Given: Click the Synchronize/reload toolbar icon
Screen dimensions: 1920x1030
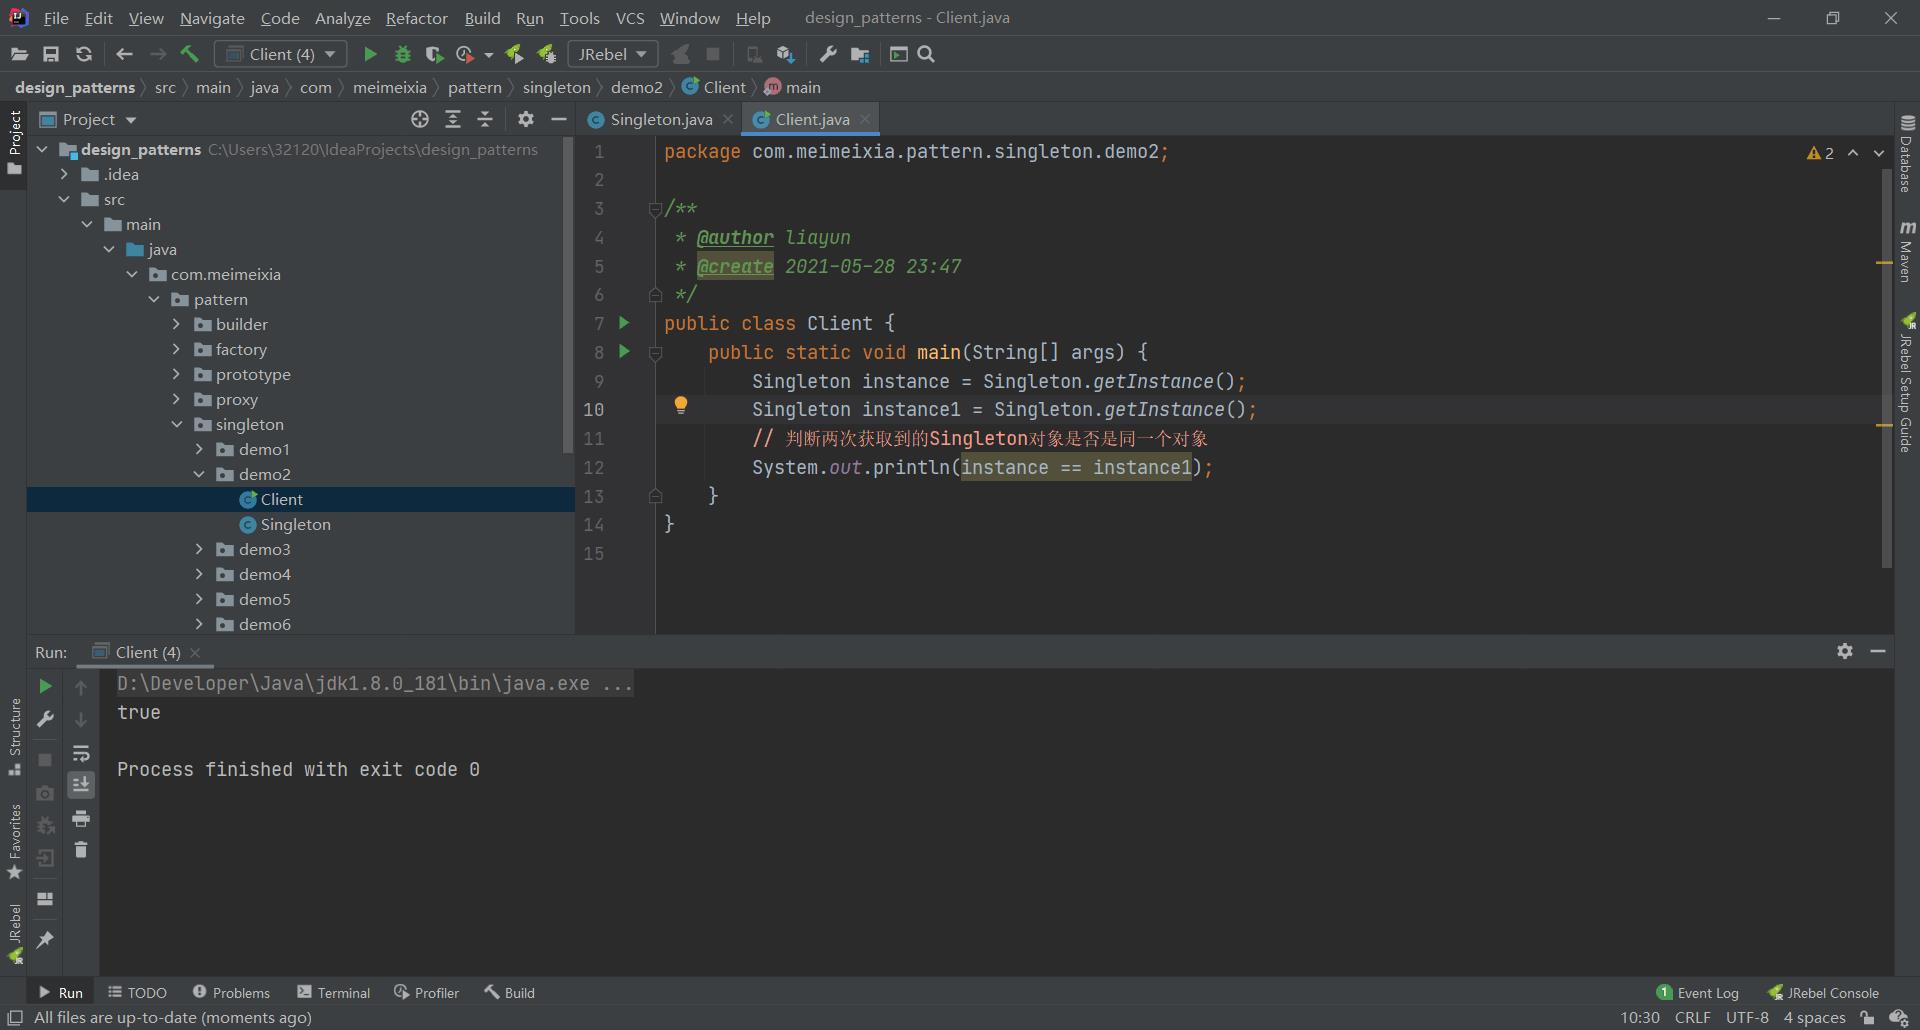Looking at the screenshot, I should tap(84, 54).
